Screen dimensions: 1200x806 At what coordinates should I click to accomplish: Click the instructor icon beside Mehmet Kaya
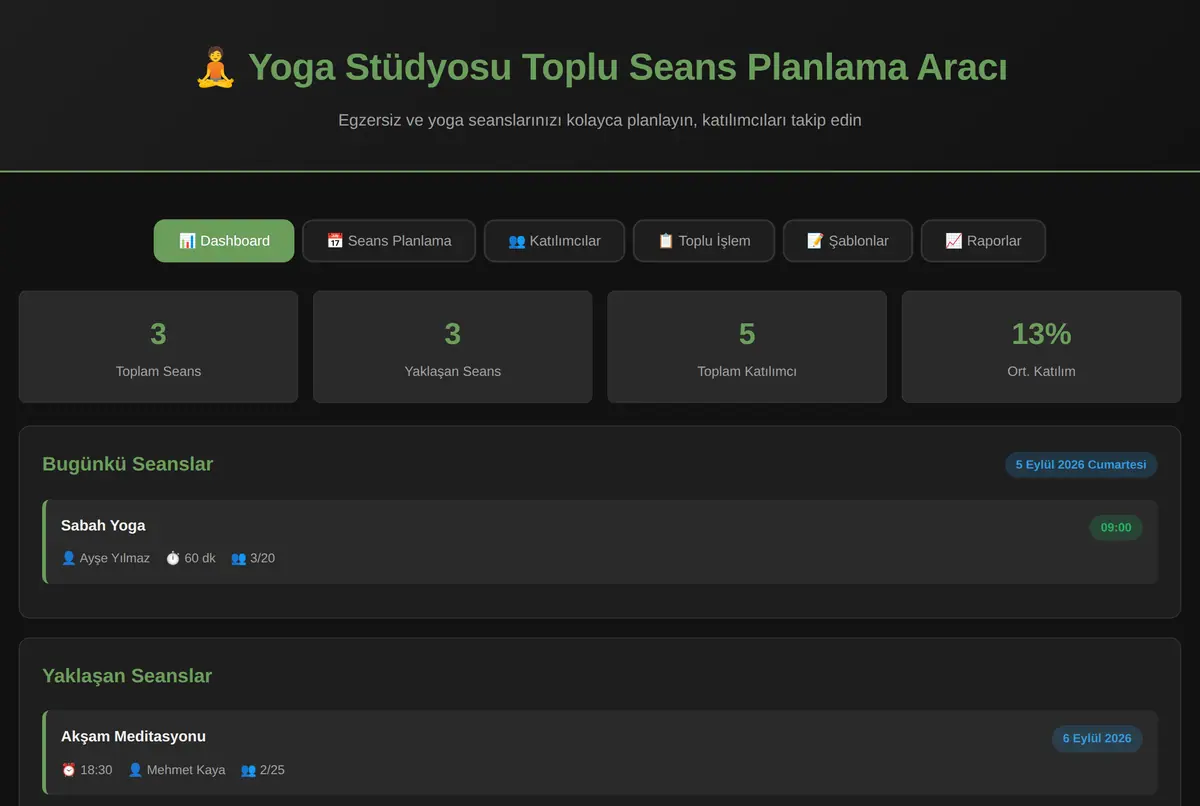pos(136,770)
